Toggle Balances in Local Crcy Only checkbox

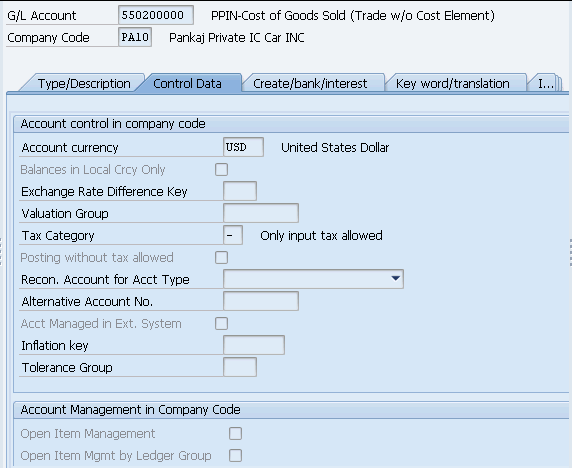pyautogui.click(x=221, y=170)
